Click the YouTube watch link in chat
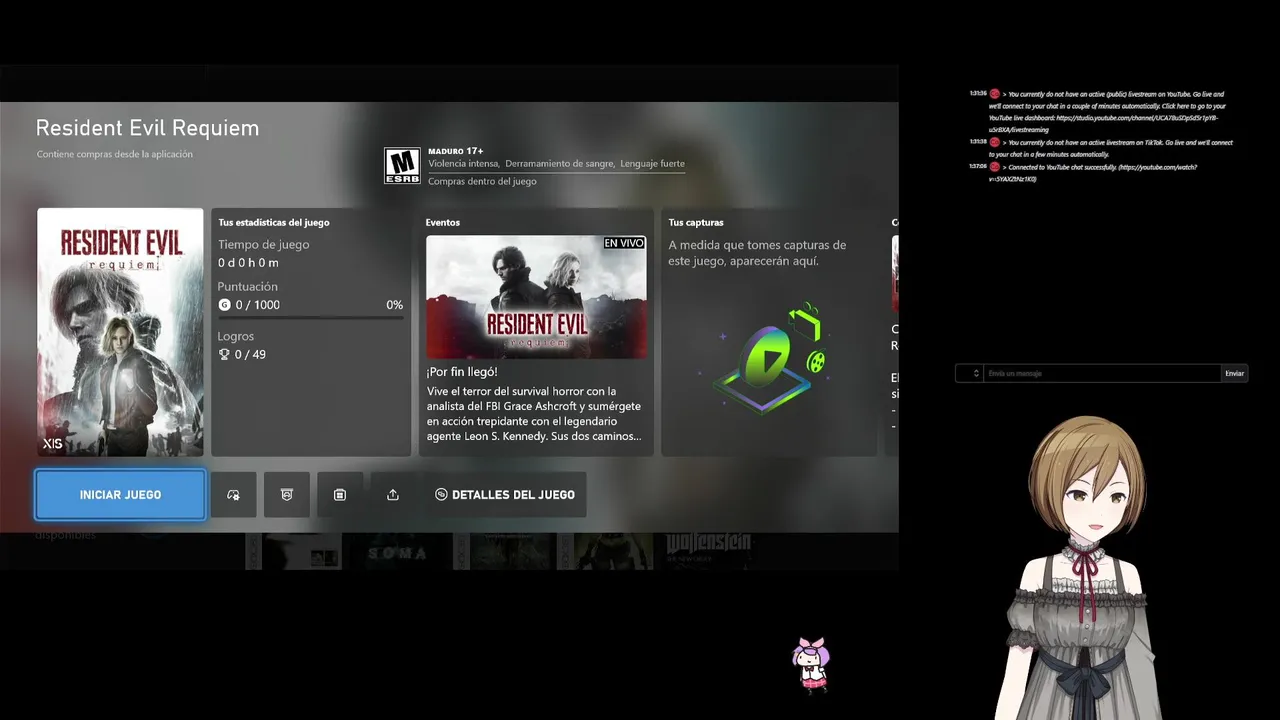The image size is (1280, 720). (x=1093, y=173)
